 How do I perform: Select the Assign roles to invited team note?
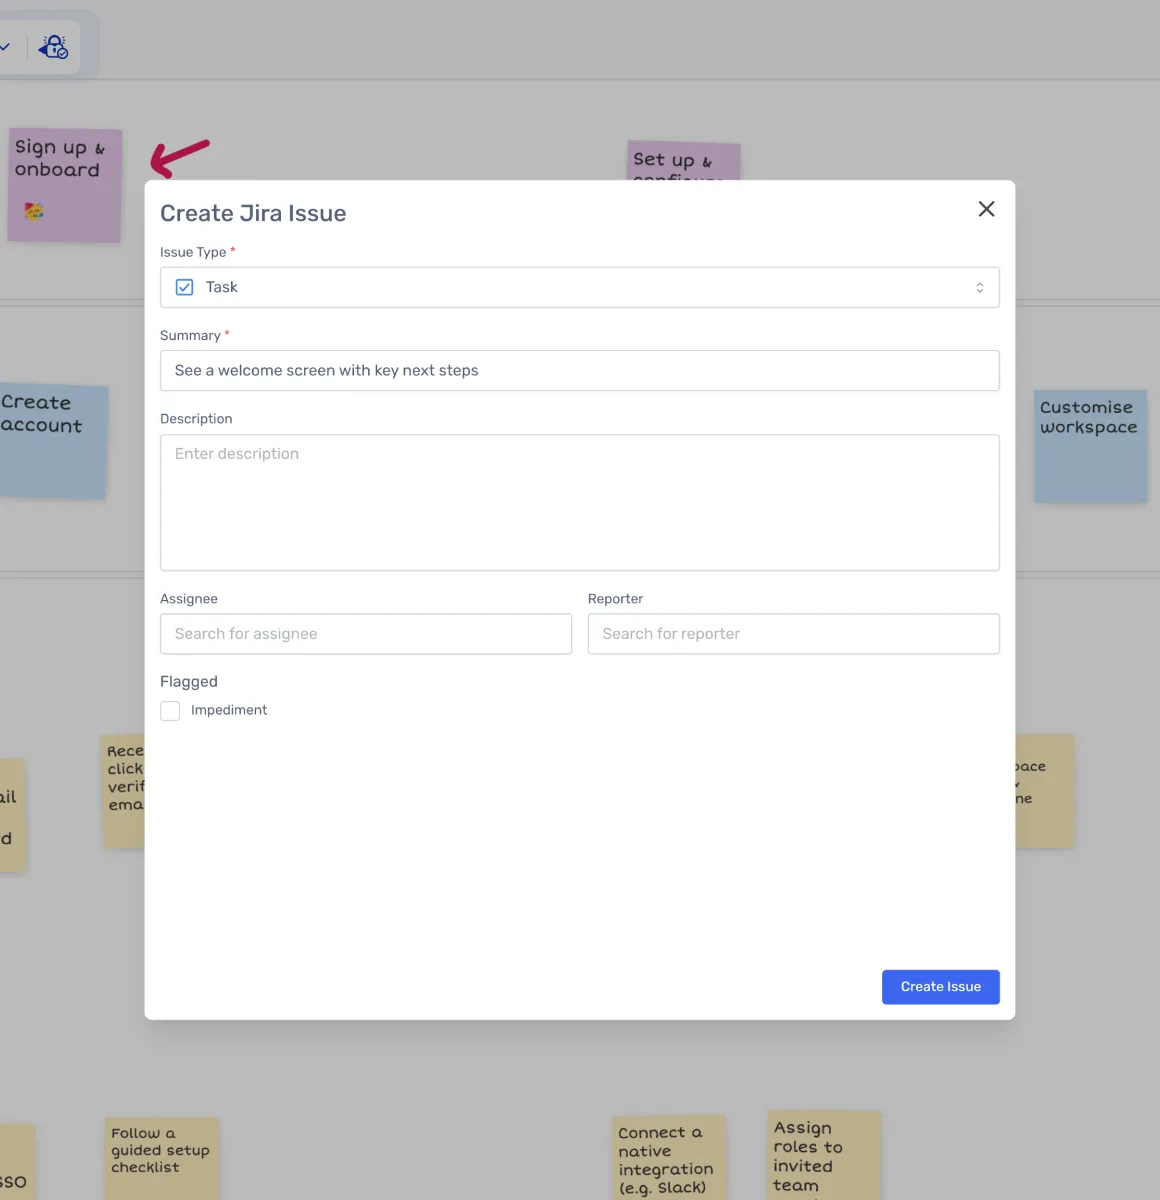coord(823,1154)
